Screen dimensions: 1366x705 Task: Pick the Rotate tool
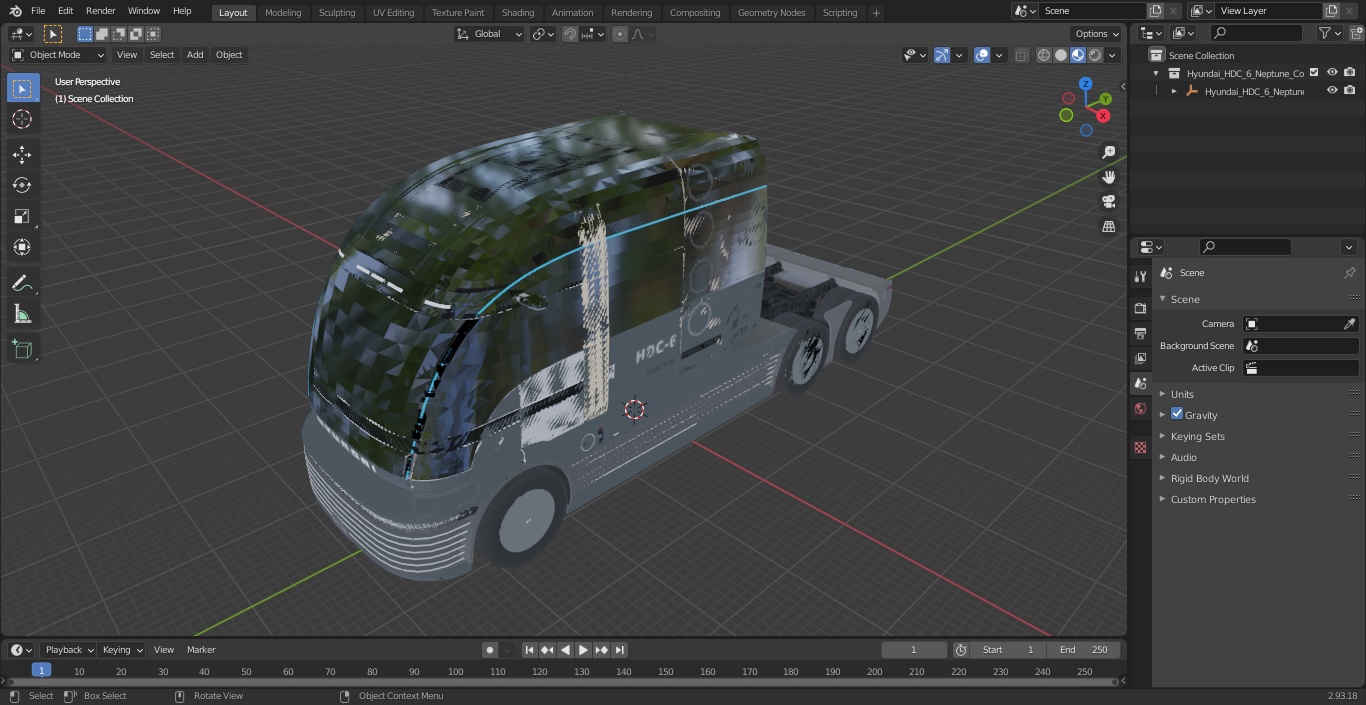click(x=22, y=185)
